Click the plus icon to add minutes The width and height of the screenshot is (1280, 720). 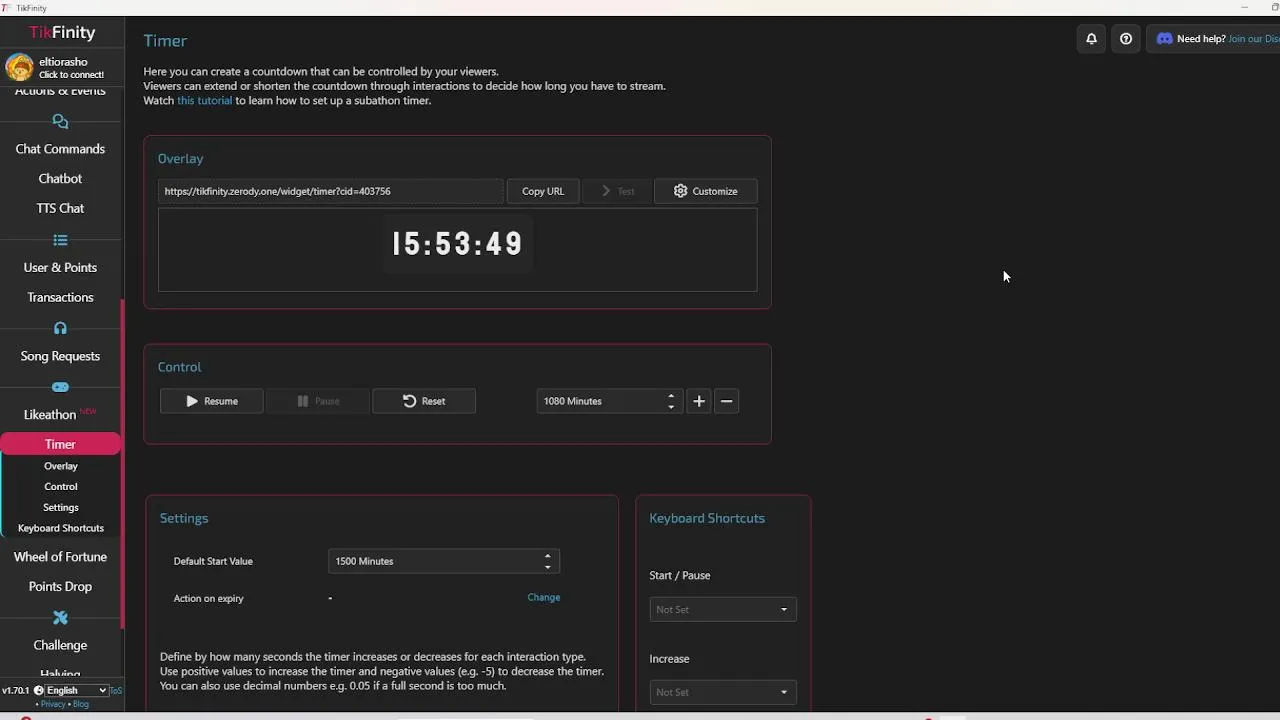coord(699,401)
